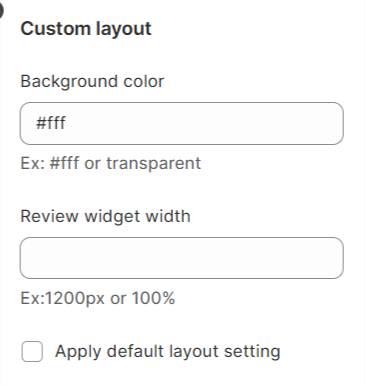Select the 'Custom layout' section heading
Viewport: 365px width, 385px height.
click(86, 29)
